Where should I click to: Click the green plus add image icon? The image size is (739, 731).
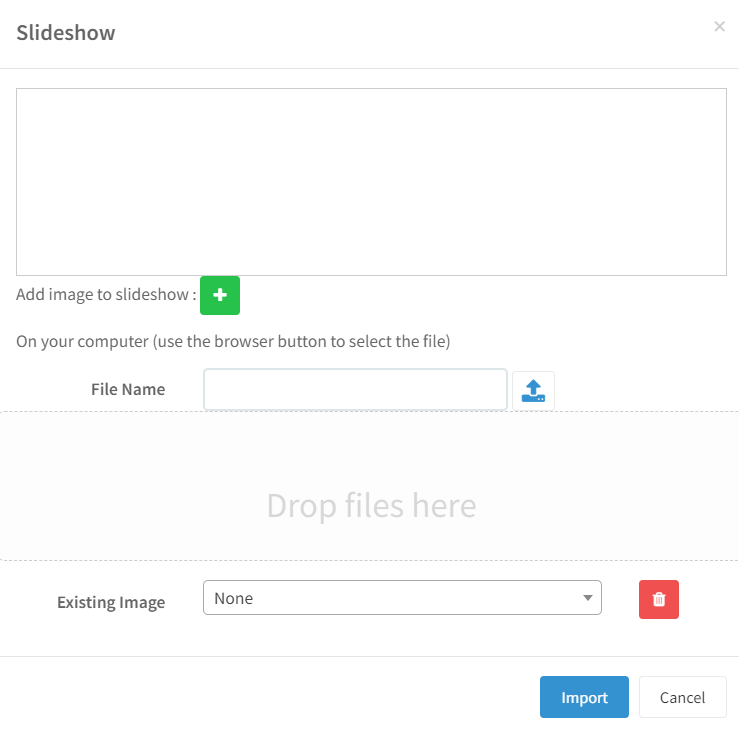(x=220, y=295)
